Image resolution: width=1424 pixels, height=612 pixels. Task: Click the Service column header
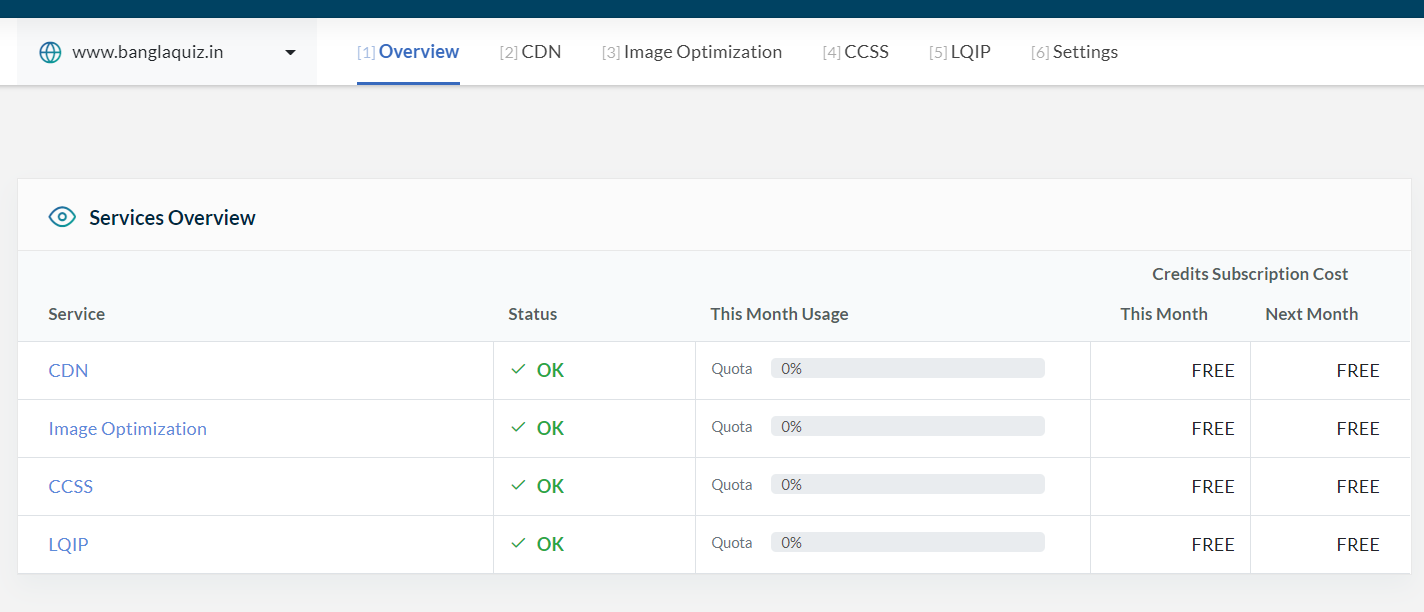click(x=76, y=314)
